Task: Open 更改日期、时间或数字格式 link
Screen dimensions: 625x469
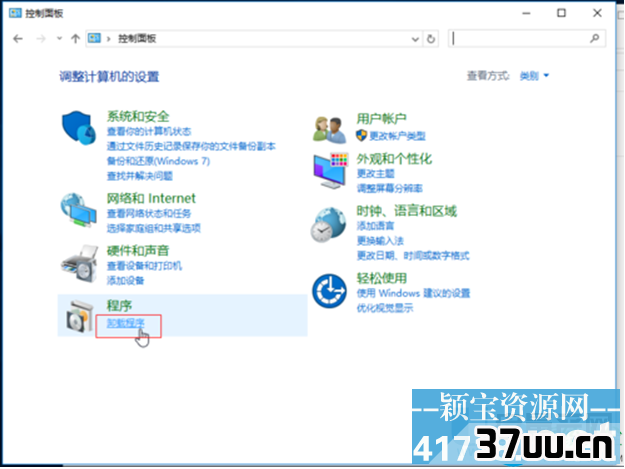Action: (x=413, y=255)
